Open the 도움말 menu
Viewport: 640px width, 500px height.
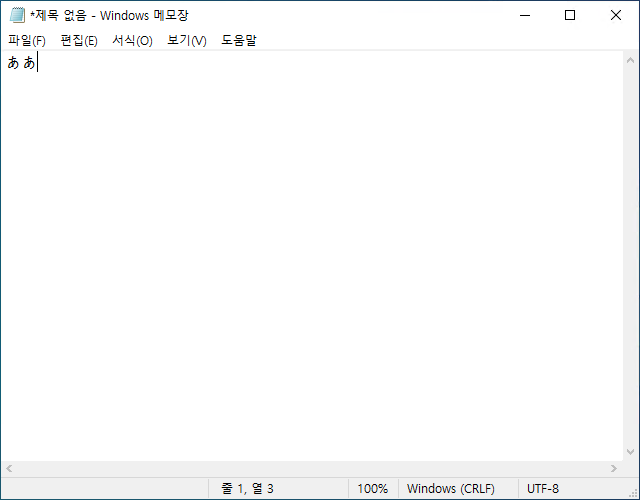click(239, 40)
